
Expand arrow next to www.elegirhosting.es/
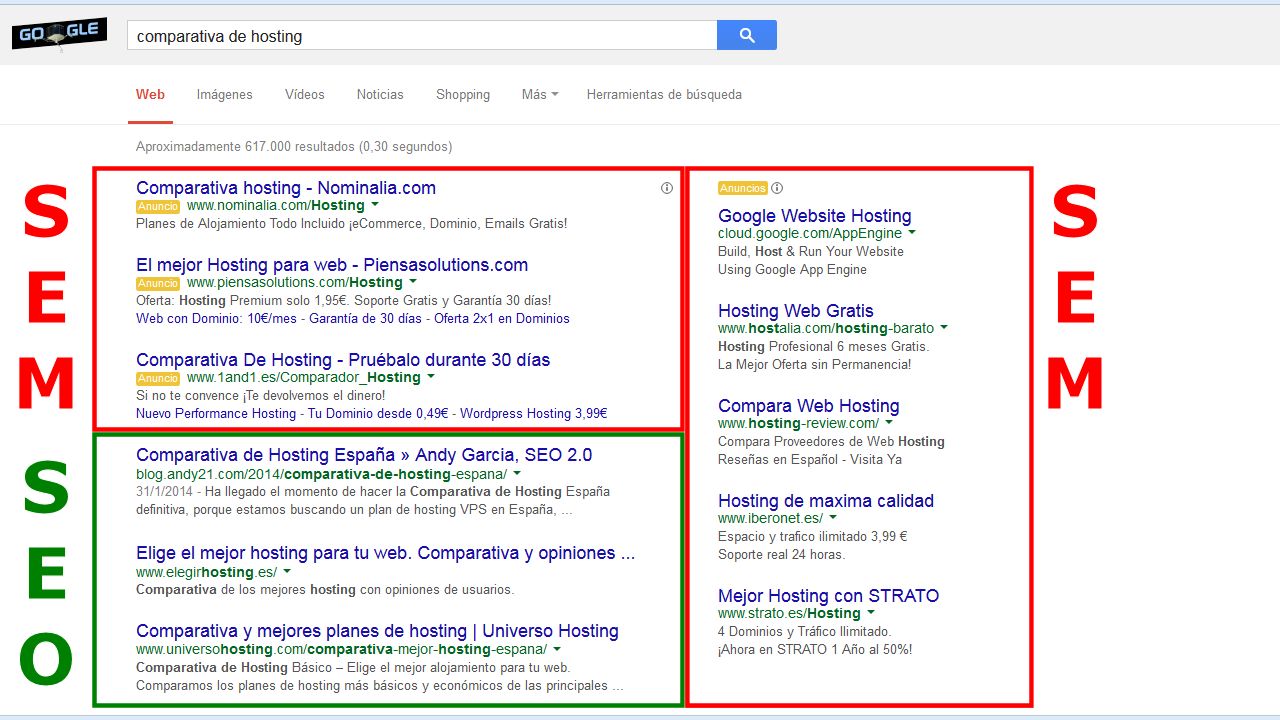(x=287, y=571)
